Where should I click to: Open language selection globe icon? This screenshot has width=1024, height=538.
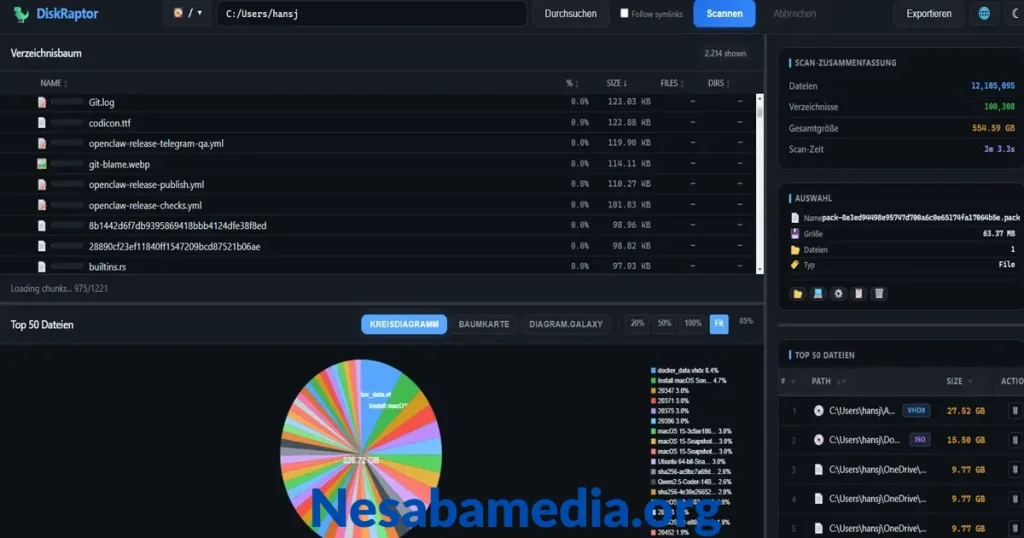pyautogui.click(x=984, y=13)
